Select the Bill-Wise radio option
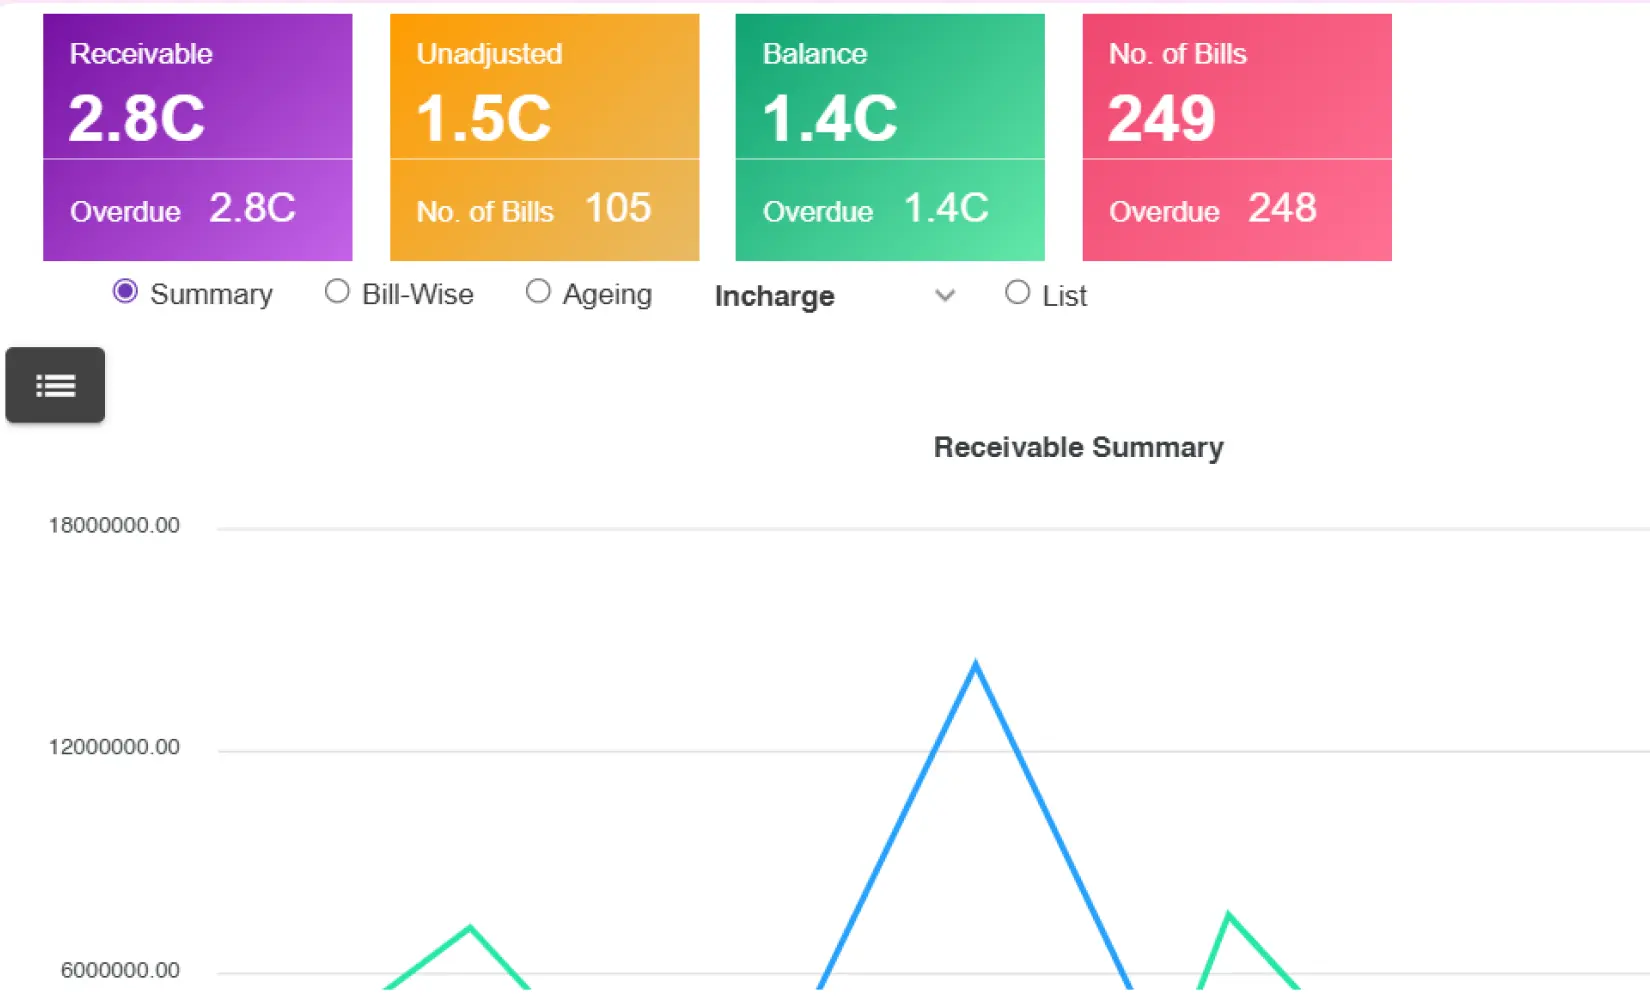1650x1000 pixels. tap(337, 291)
